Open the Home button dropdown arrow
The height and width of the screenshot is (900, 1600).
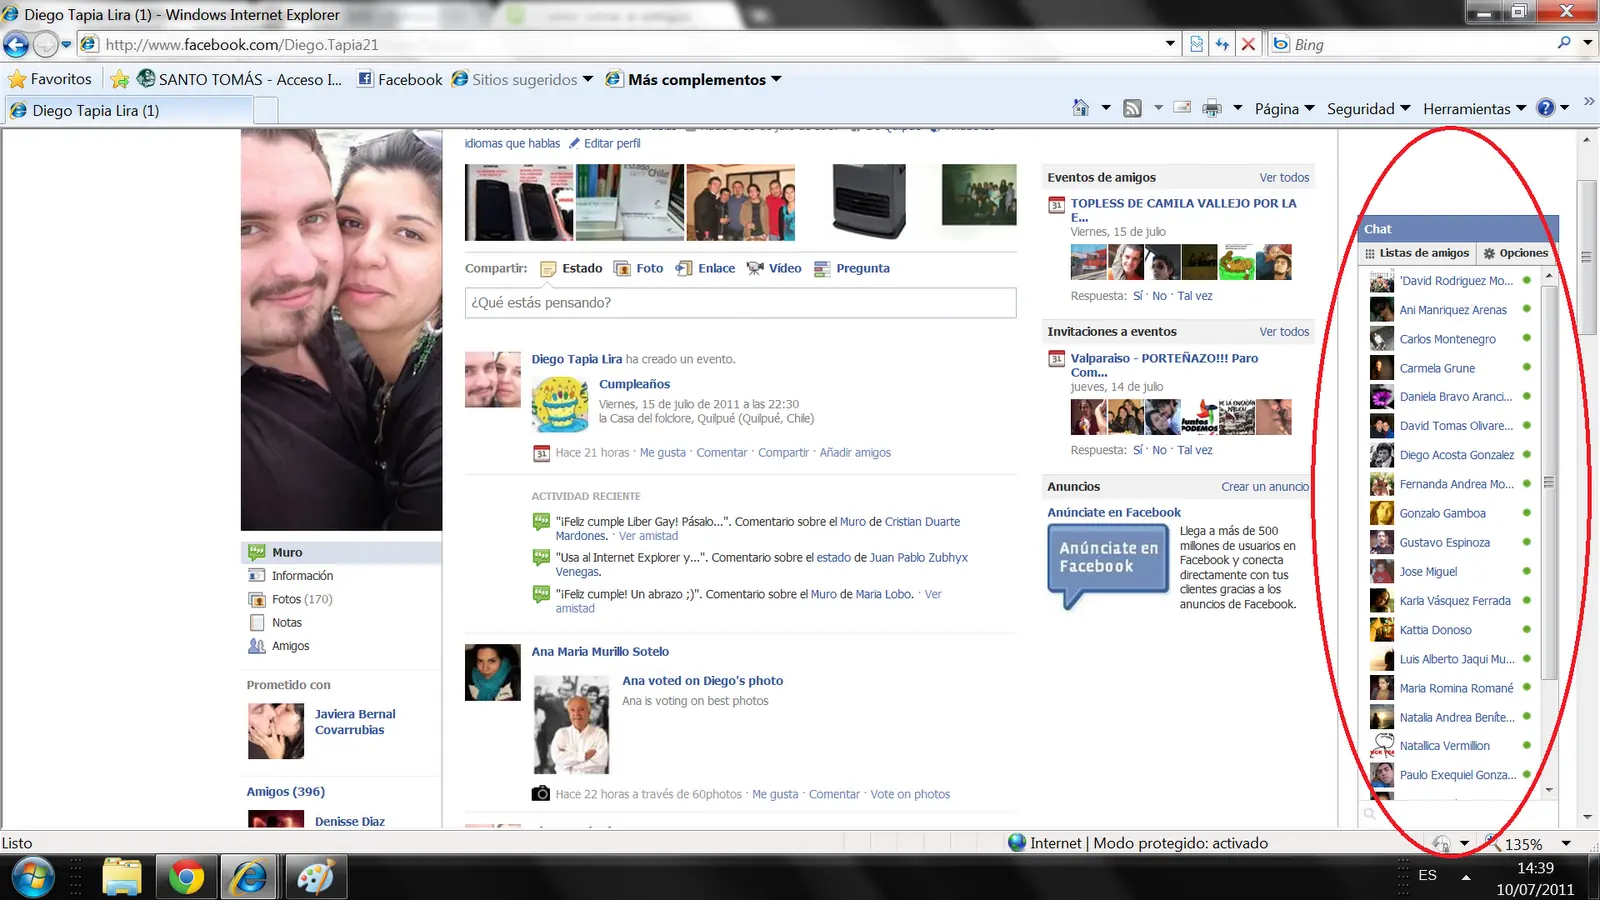click(x=1105, y=108)
